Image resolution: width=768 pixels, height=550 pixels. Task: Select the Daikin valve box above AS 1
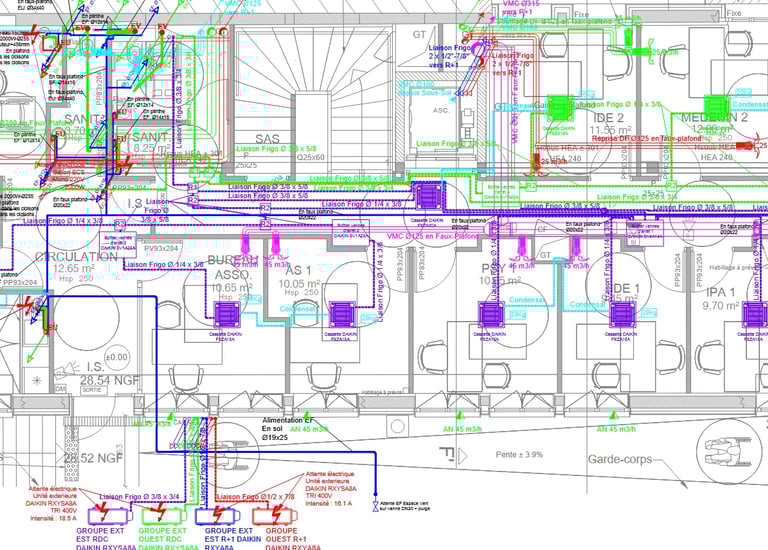coord(351,231)
